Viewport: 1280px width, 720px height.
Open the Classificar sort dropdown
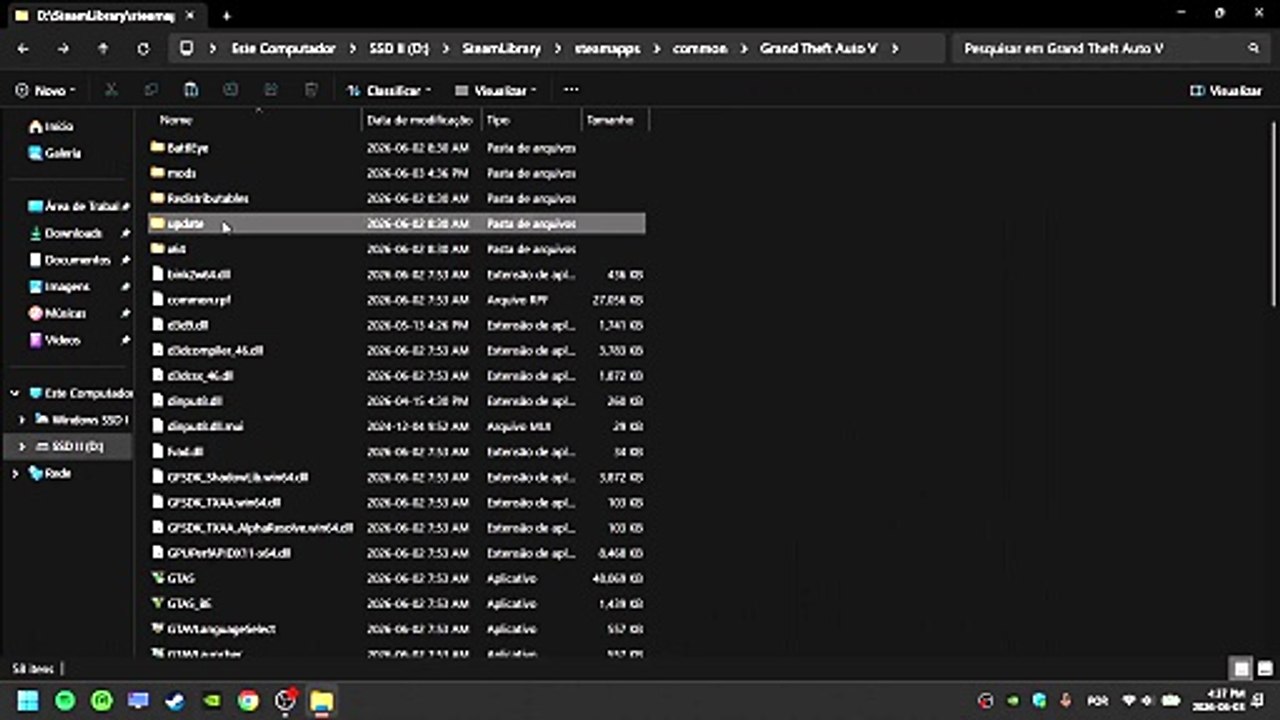pos(389,90)
